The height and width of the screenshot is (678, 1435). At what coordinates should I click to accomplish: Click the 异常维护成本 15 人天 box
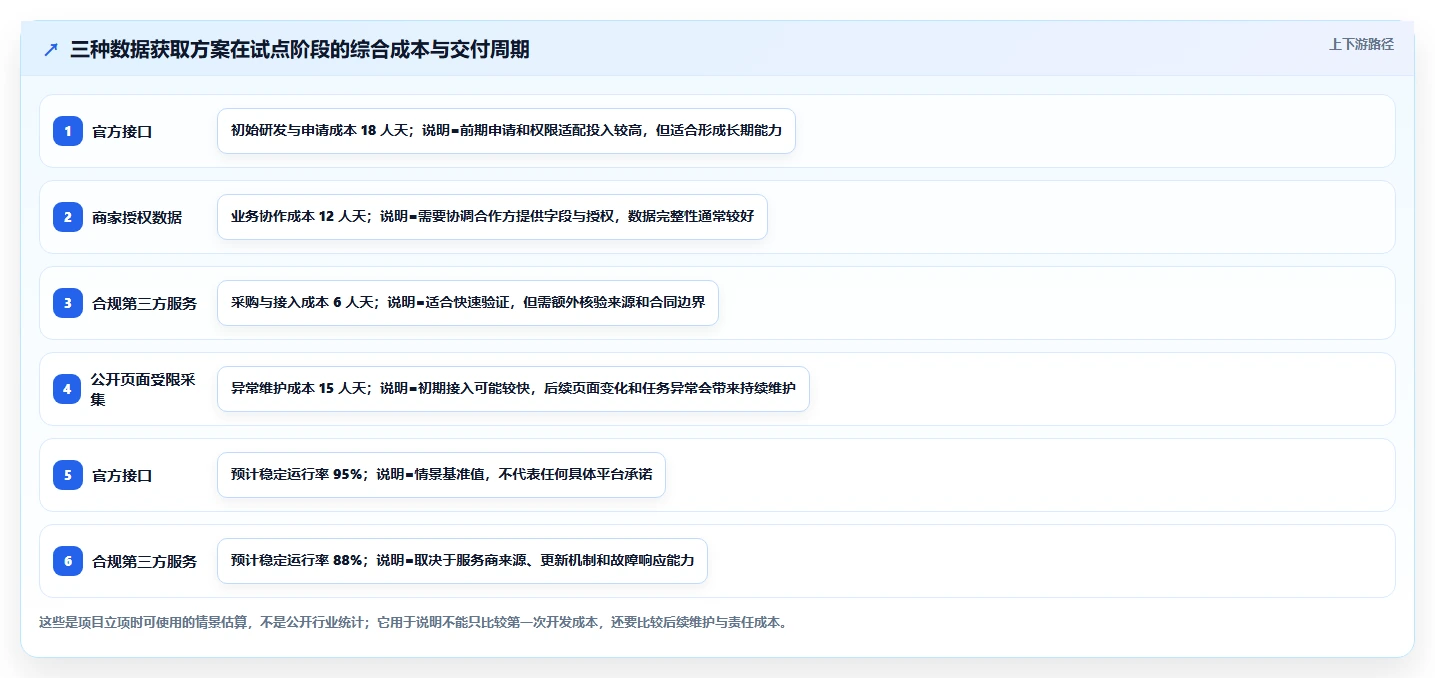click(x=513, y=389)
